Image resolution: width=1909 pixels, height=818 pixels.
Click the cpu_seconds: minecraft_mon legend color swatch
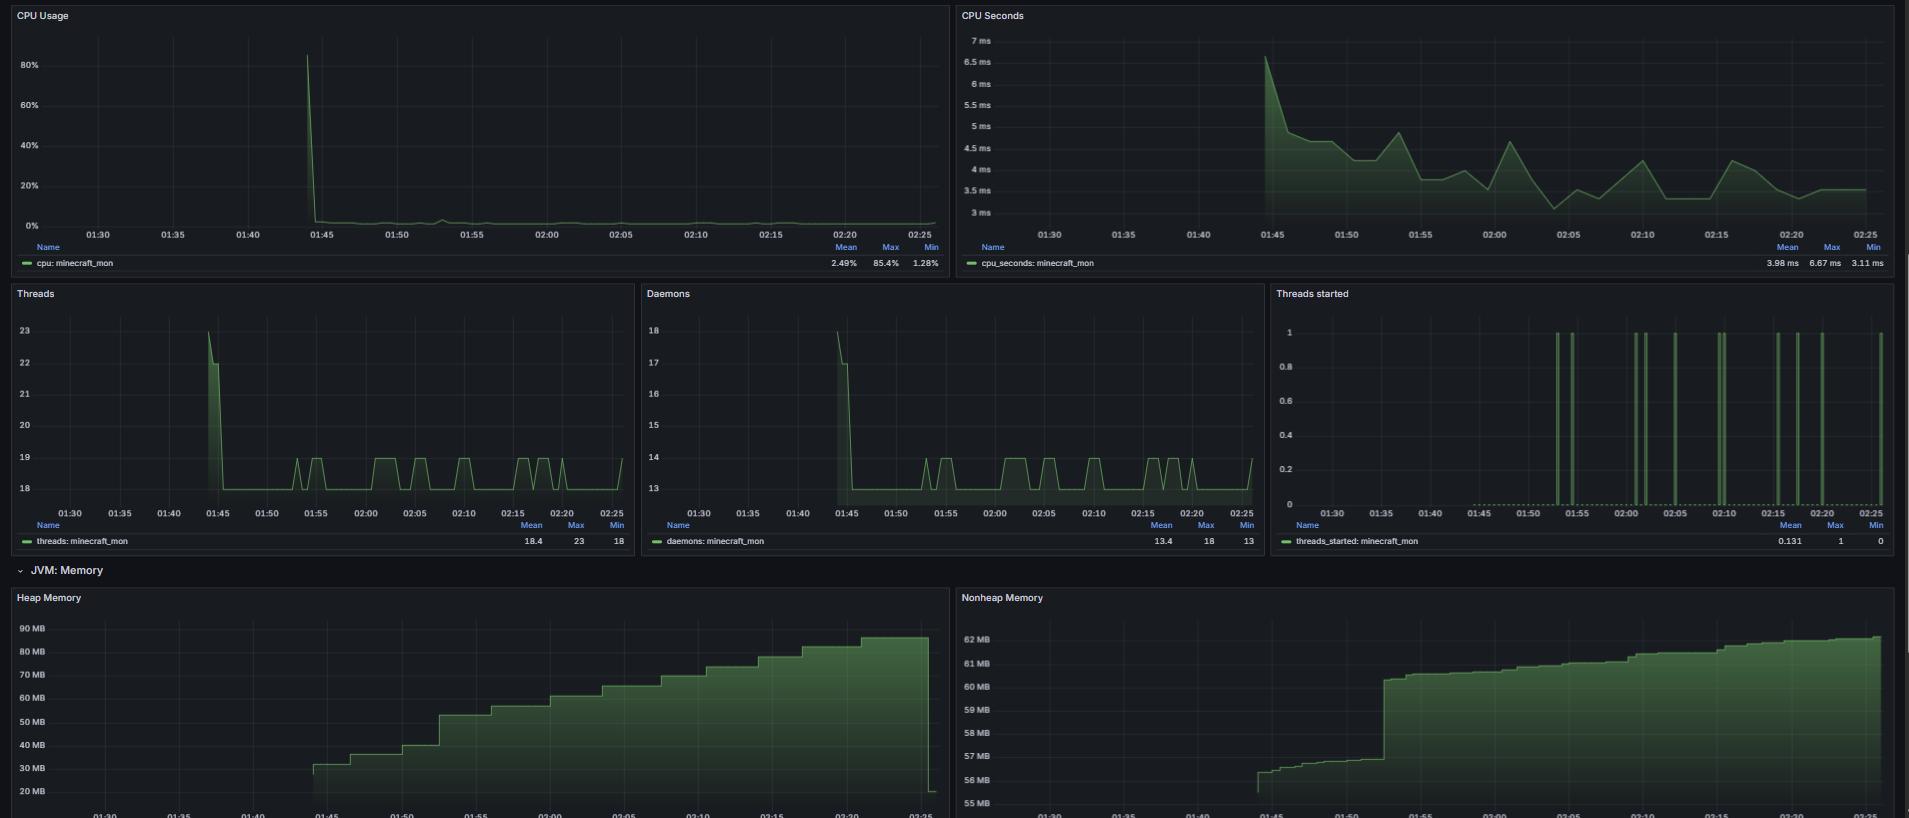[x=972, y=263]
